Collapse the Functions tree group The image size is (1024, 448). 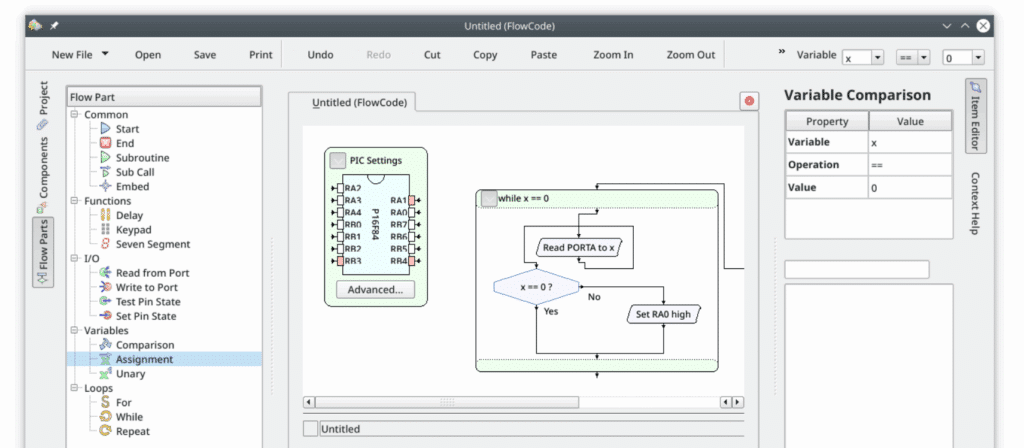click(75, 201)
